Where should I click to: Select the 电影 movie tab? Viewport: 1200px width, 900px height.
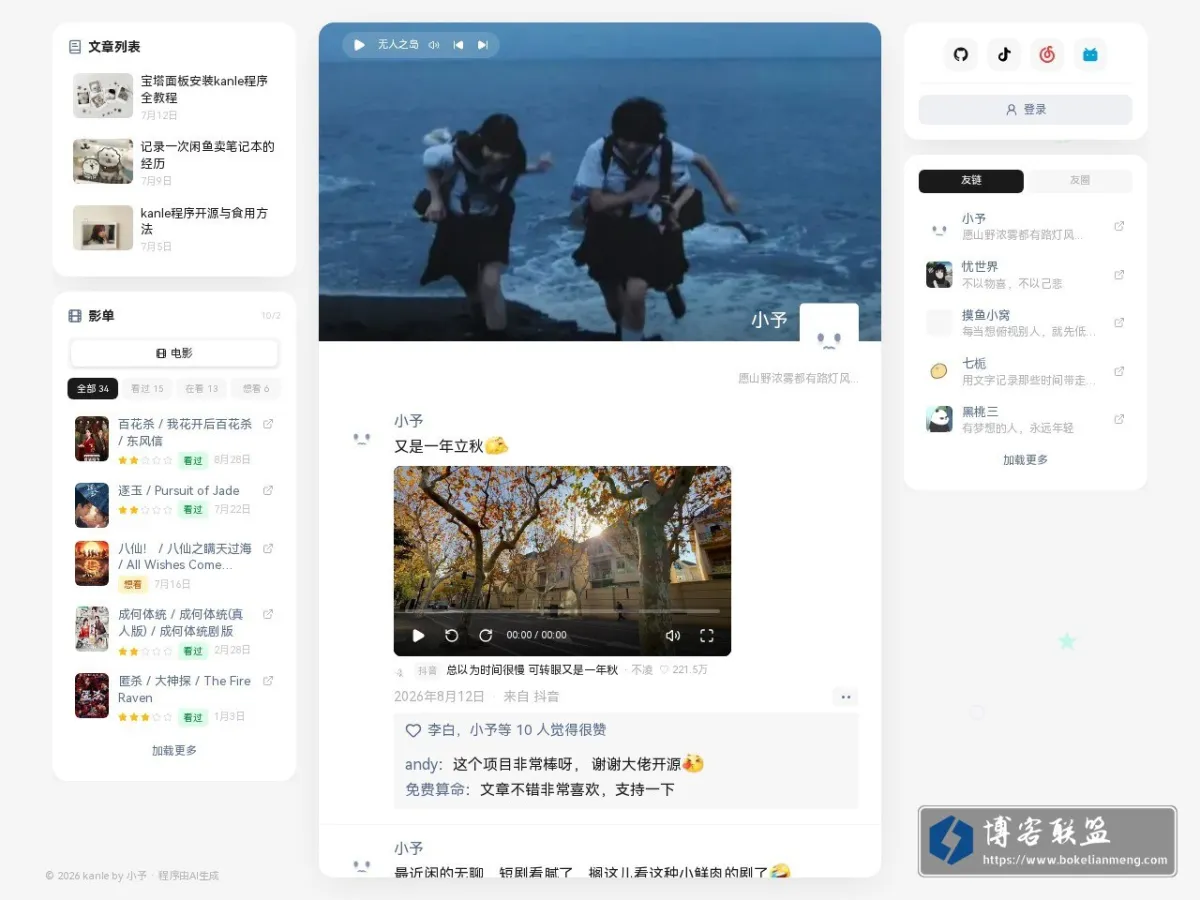174,353
